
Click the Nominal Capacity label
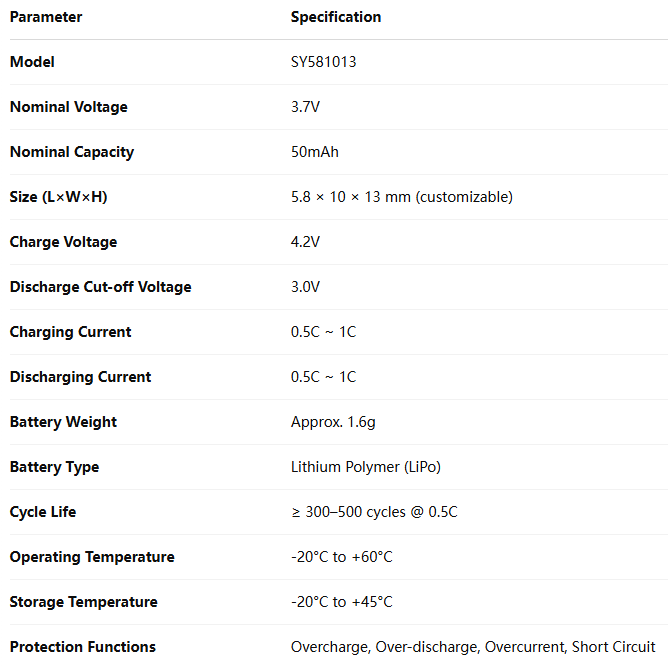(72, 152)
